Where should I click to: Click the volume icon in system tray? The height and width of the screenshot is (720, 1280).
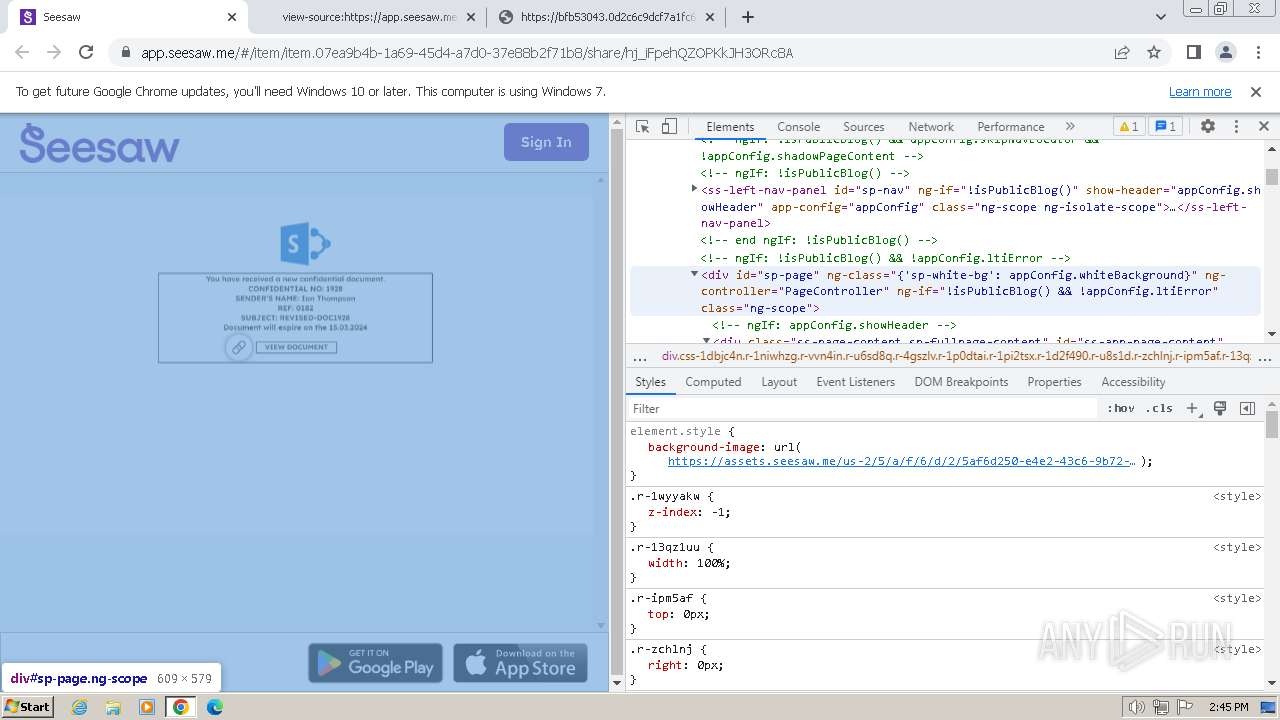point(1137,707)
